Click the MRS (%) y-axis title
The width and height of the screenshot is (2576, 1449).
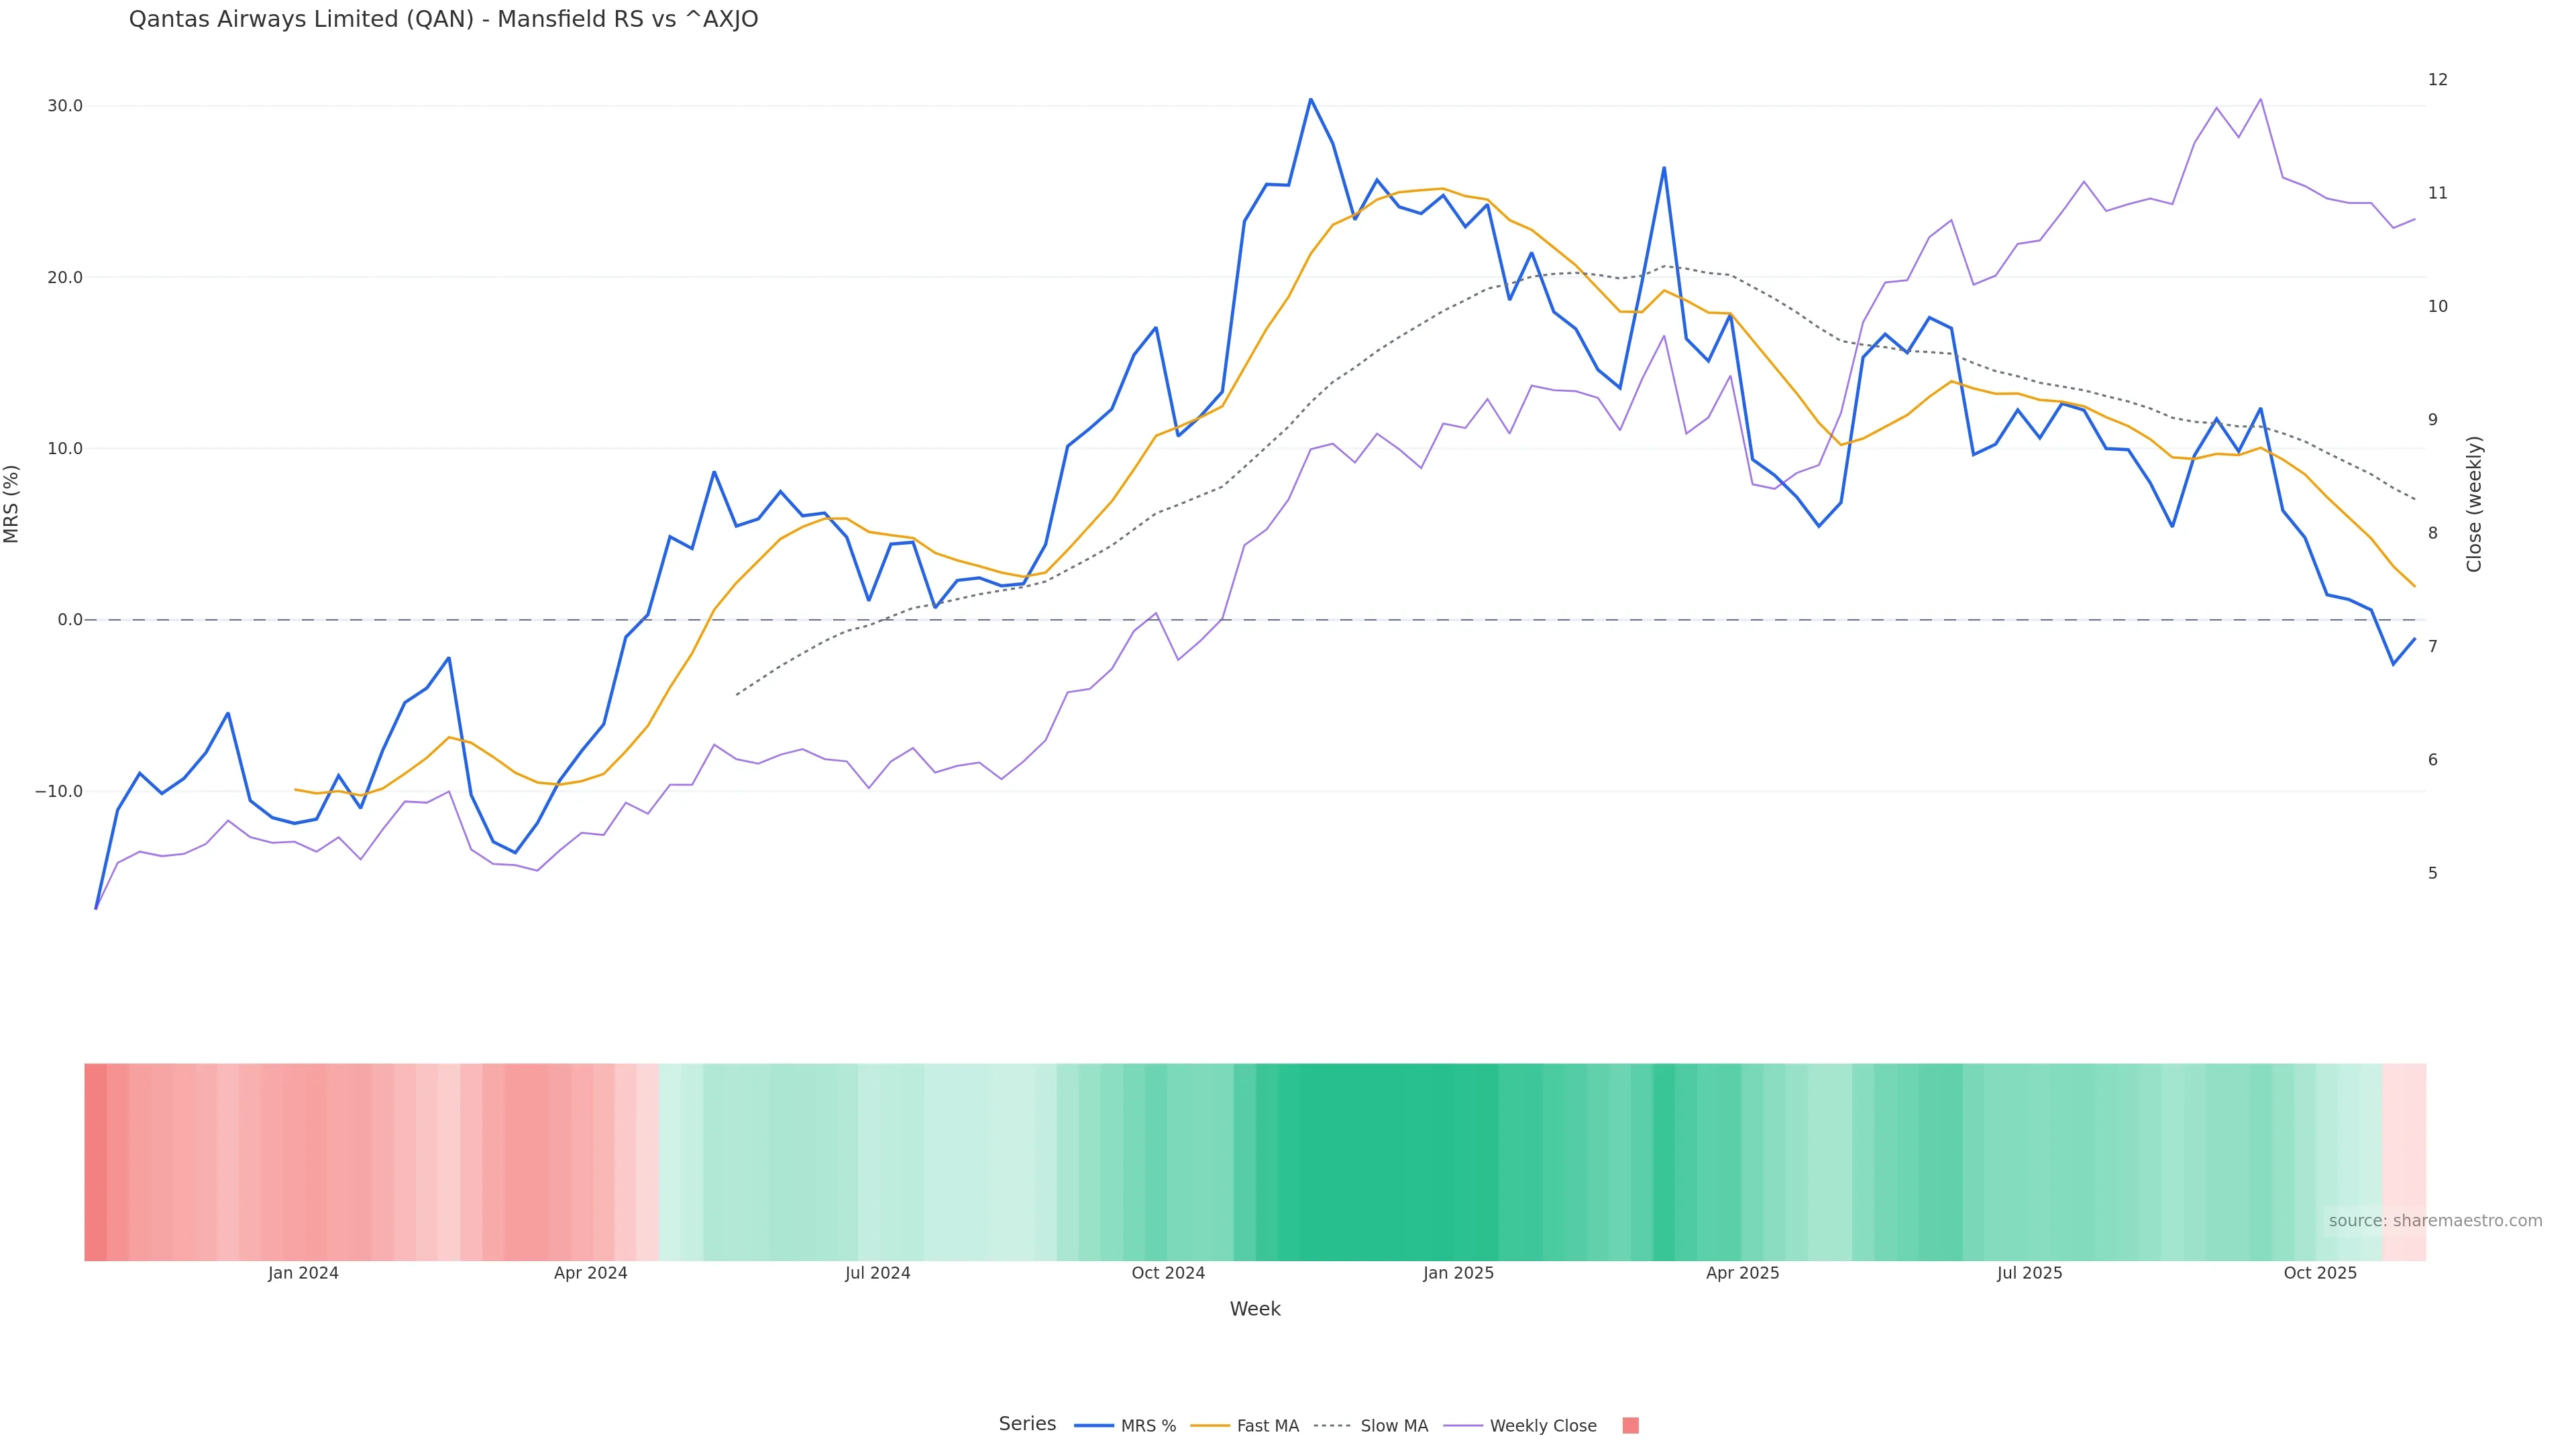pyautogui.click(x=12, y=503)
